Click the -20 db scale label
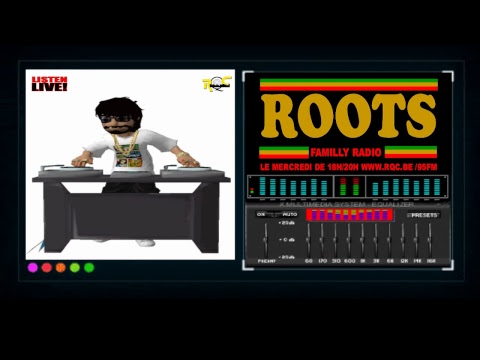The image size is (480, 360). (287, 257)
